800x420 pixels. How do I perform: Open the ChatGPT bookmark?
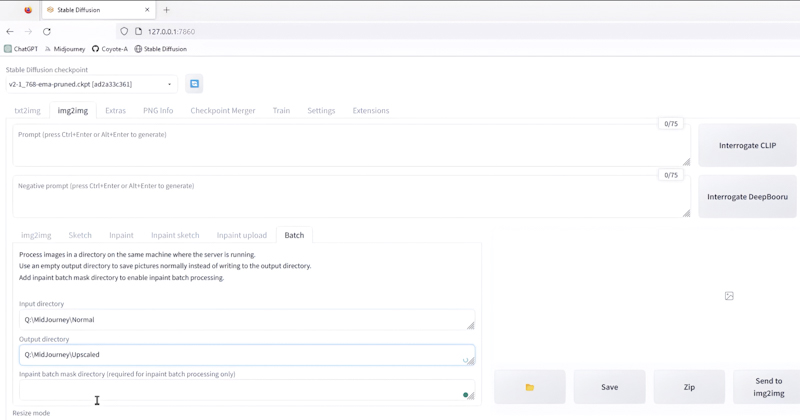[21, 49]
